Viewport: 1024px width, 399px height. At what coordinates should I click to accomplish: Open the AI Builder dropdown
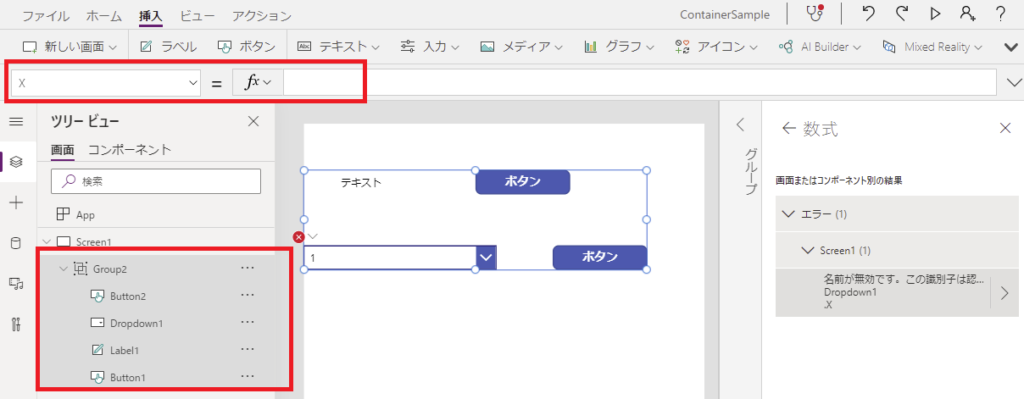tap(820, 47)
